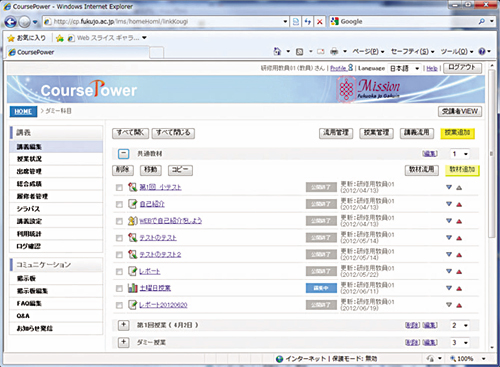Check the レポート20120620 checkbox
This screenshot has height=367, width=500.
(119, 305)
